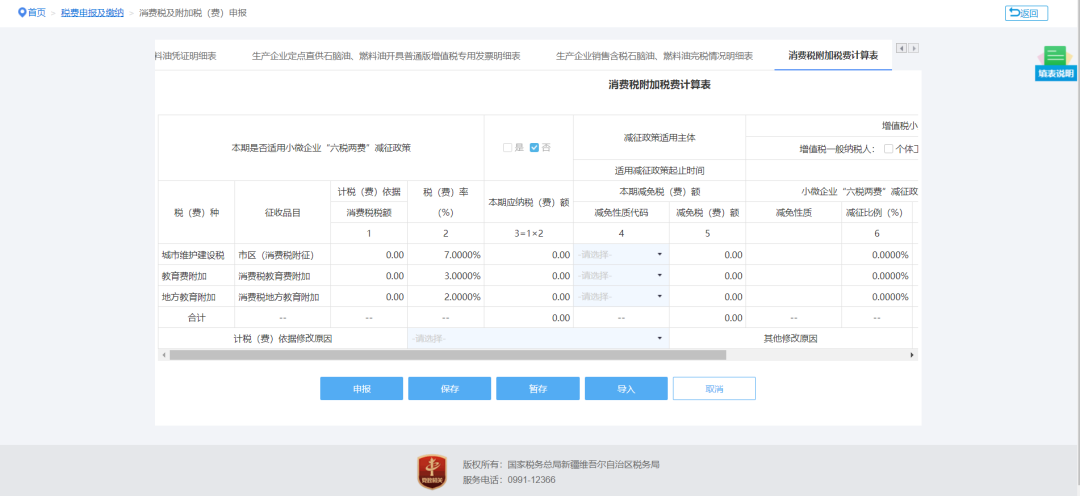Select the 消费税附加税费计算表 tab
The width and height of the screenshot is (1080, 496).
(x=833, y=56)
